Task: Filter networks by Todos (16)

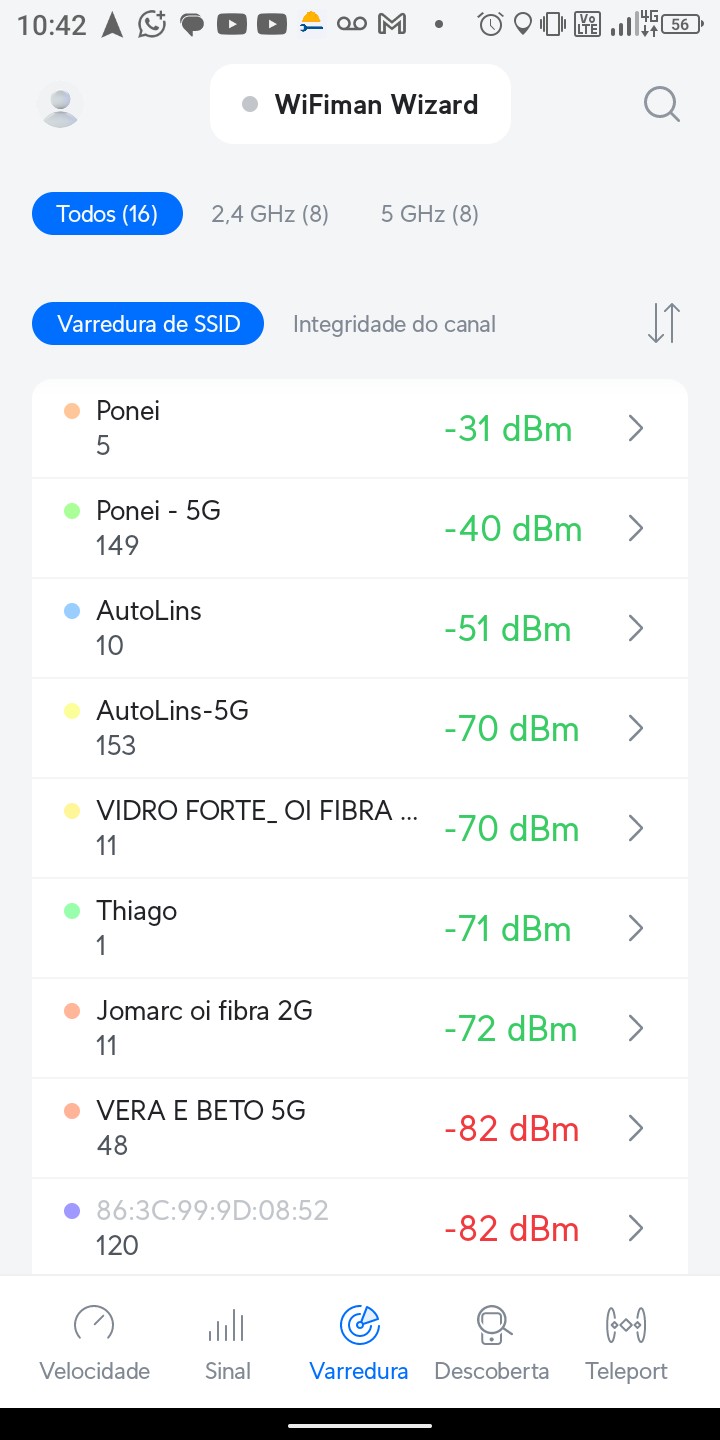Action: 107,214
